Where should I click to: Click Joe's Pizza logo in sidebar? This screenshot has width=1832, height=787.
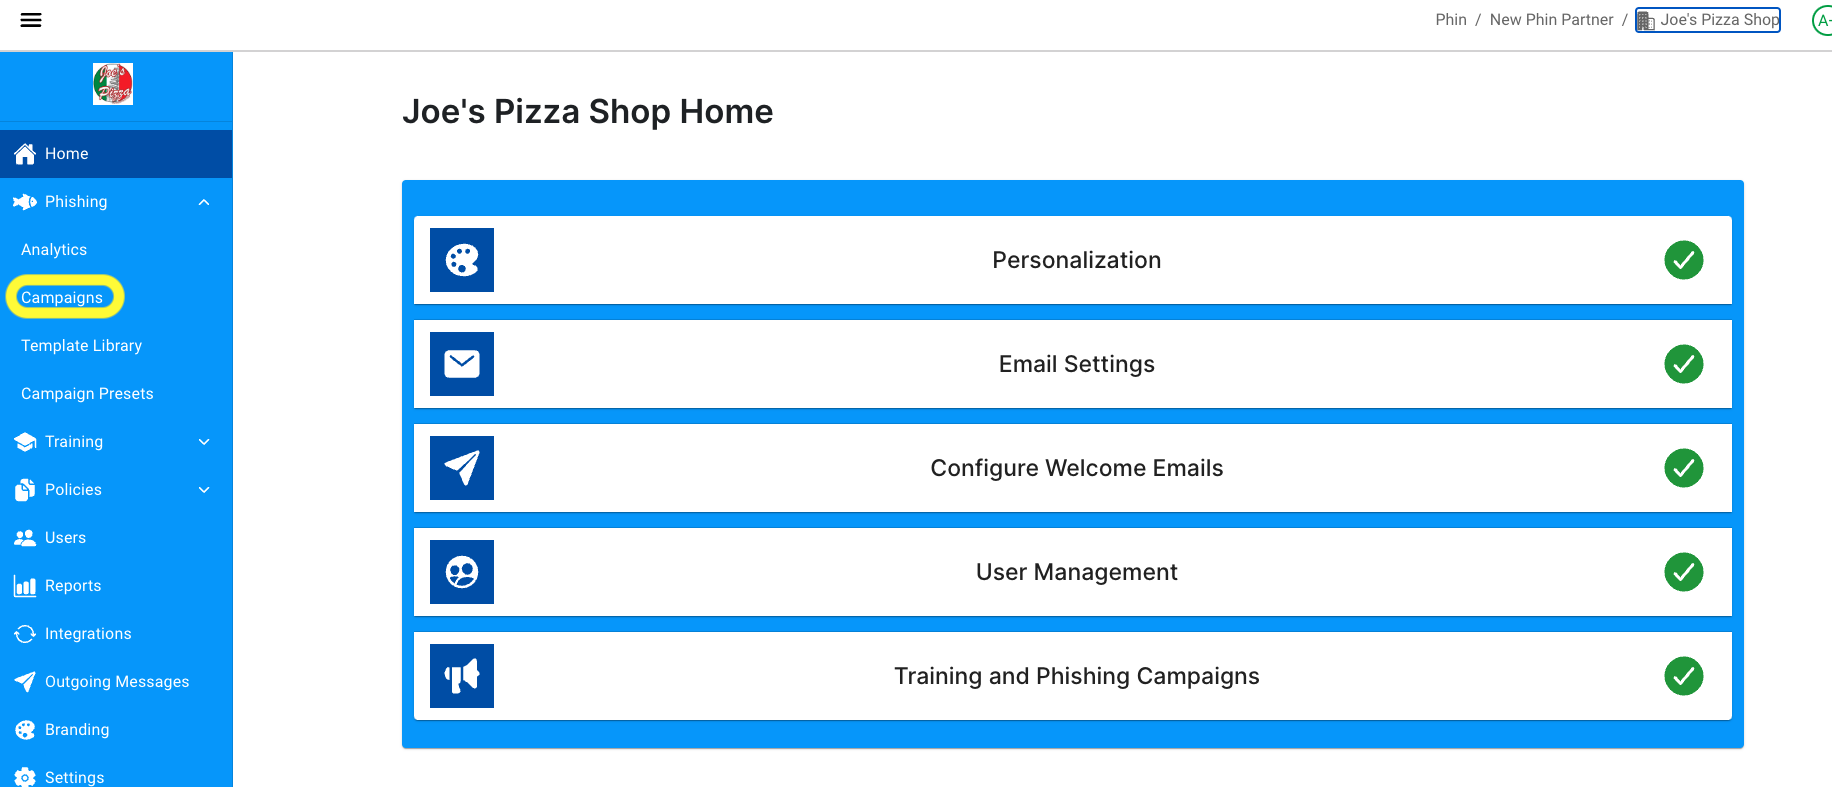[113, 84]
